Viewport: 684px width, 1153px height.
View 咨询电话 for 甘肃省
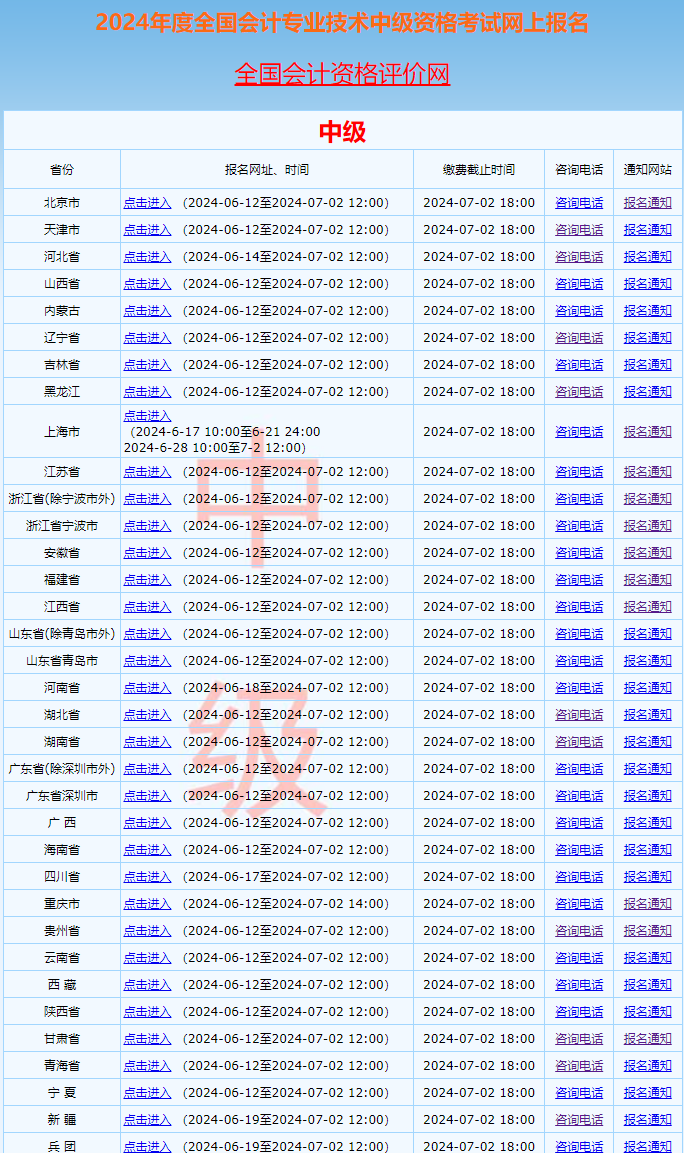tap(579, 1039)
